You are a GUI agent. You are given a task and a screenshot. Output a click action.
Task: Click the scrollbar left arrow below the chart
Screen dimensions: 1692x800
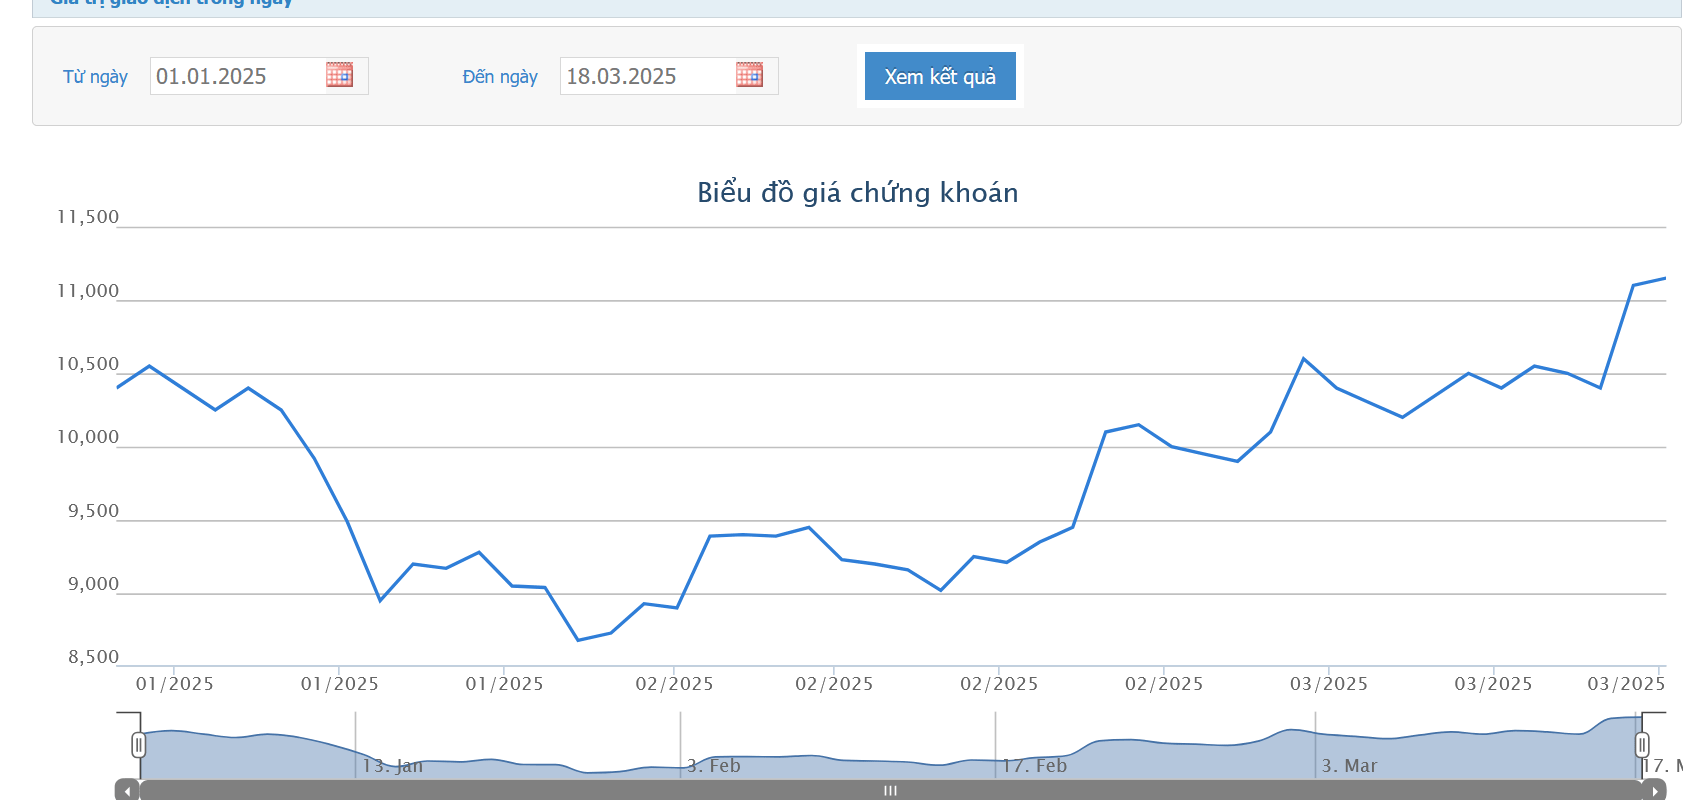[127, 791]
